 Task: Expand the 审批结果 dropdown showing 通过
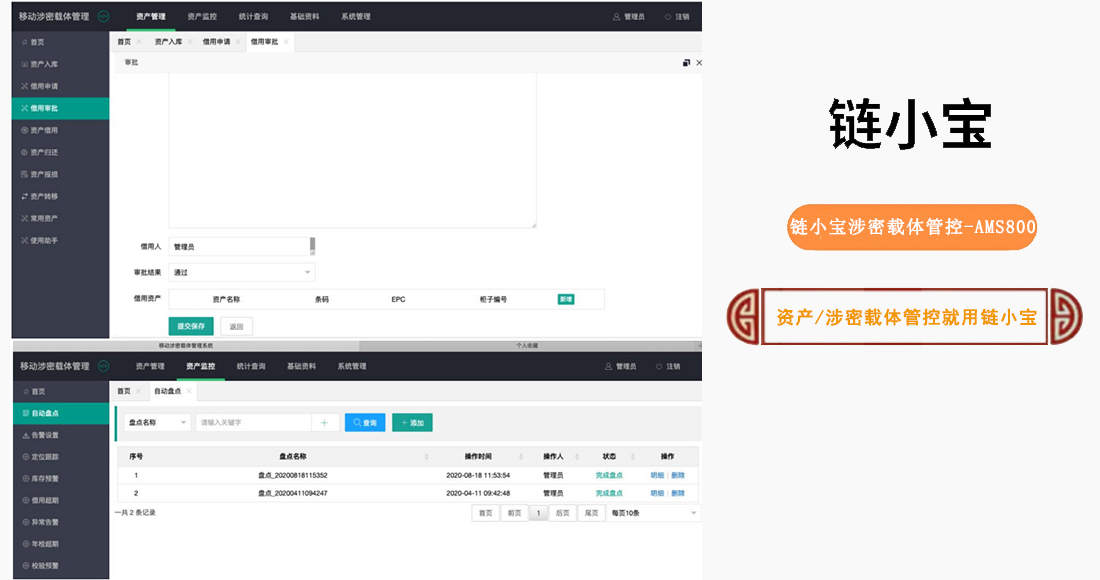(241, 272)
